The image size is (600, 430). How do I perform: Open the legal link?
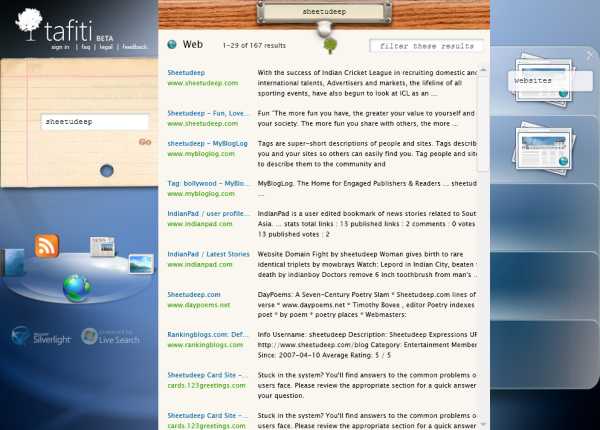[x=106, y=47]
